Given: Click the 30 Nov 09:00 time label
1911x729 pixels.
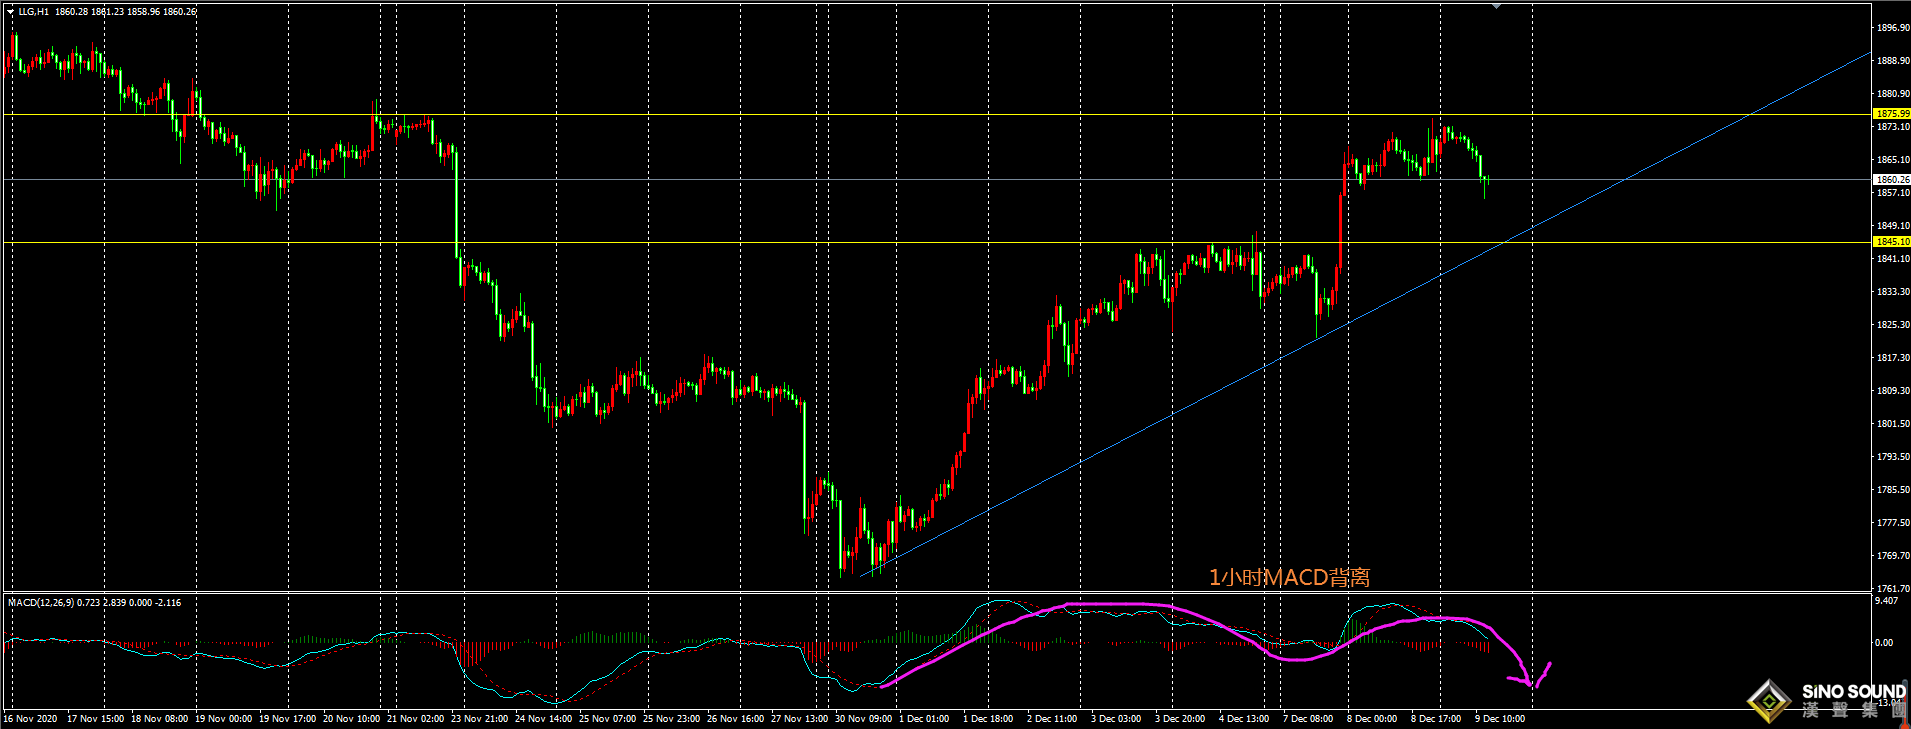Looking at the screenshot, I should [x=863, y=718].
